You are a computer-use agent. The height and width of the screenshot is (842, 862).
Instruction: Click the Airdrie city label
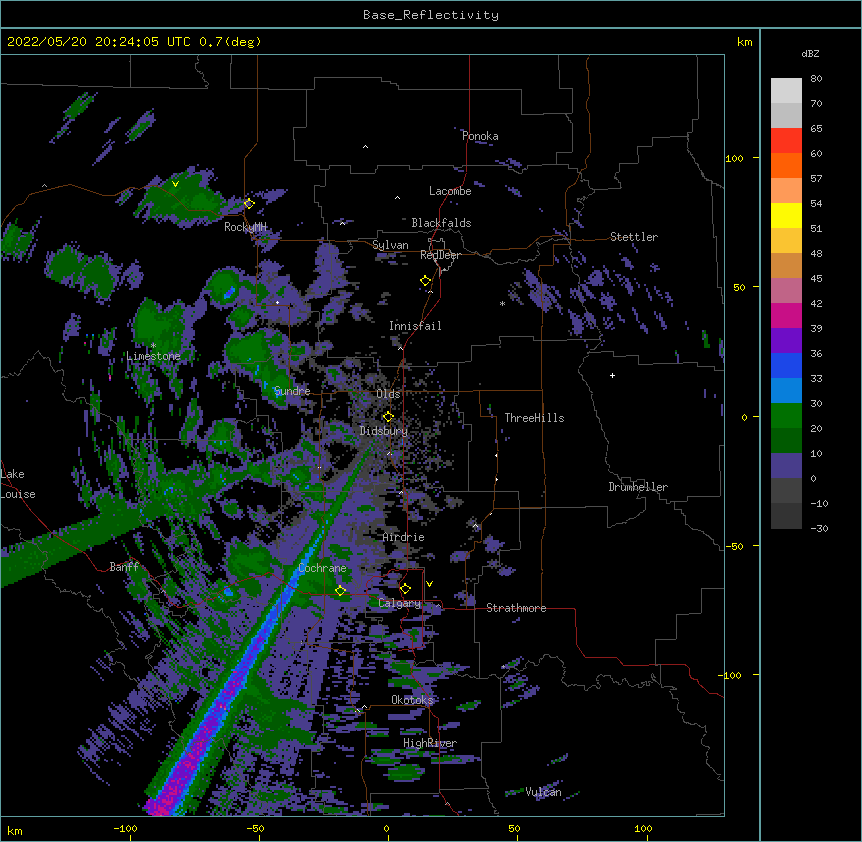pos(404,537)
